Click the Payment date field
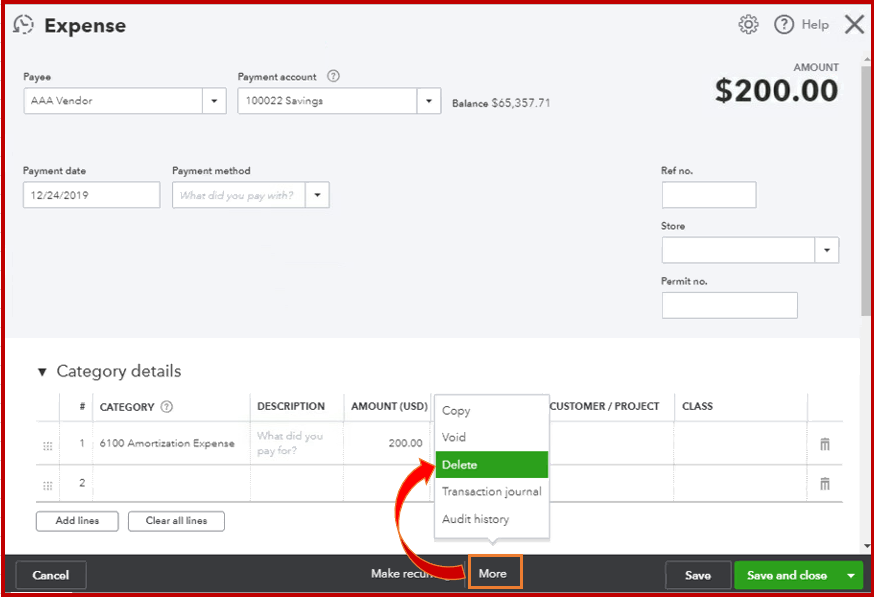 tap(91, 195)
